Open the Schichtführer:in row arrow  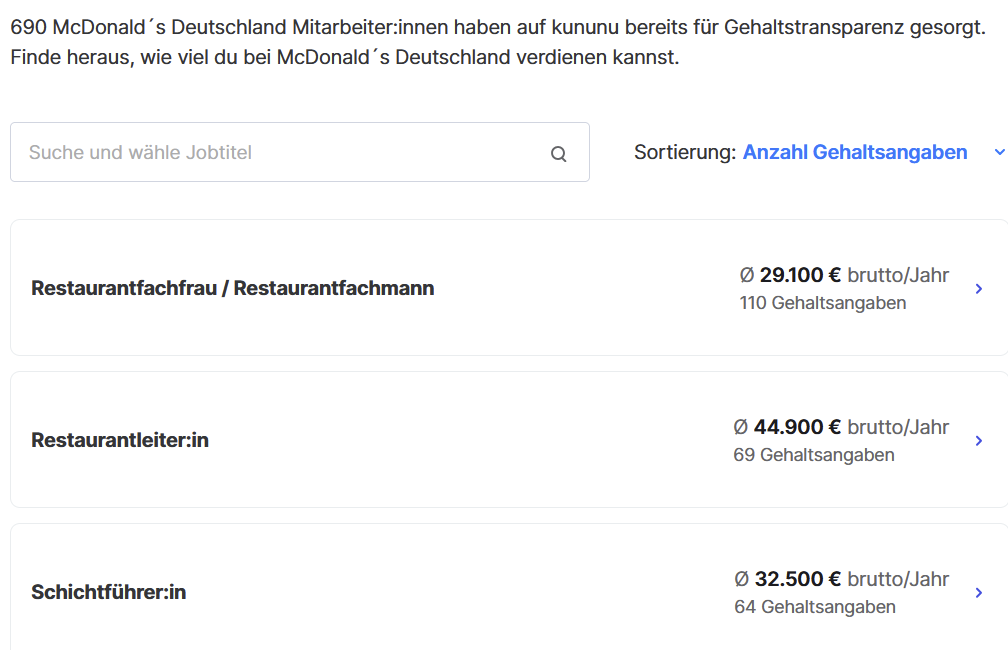point(979,593)
